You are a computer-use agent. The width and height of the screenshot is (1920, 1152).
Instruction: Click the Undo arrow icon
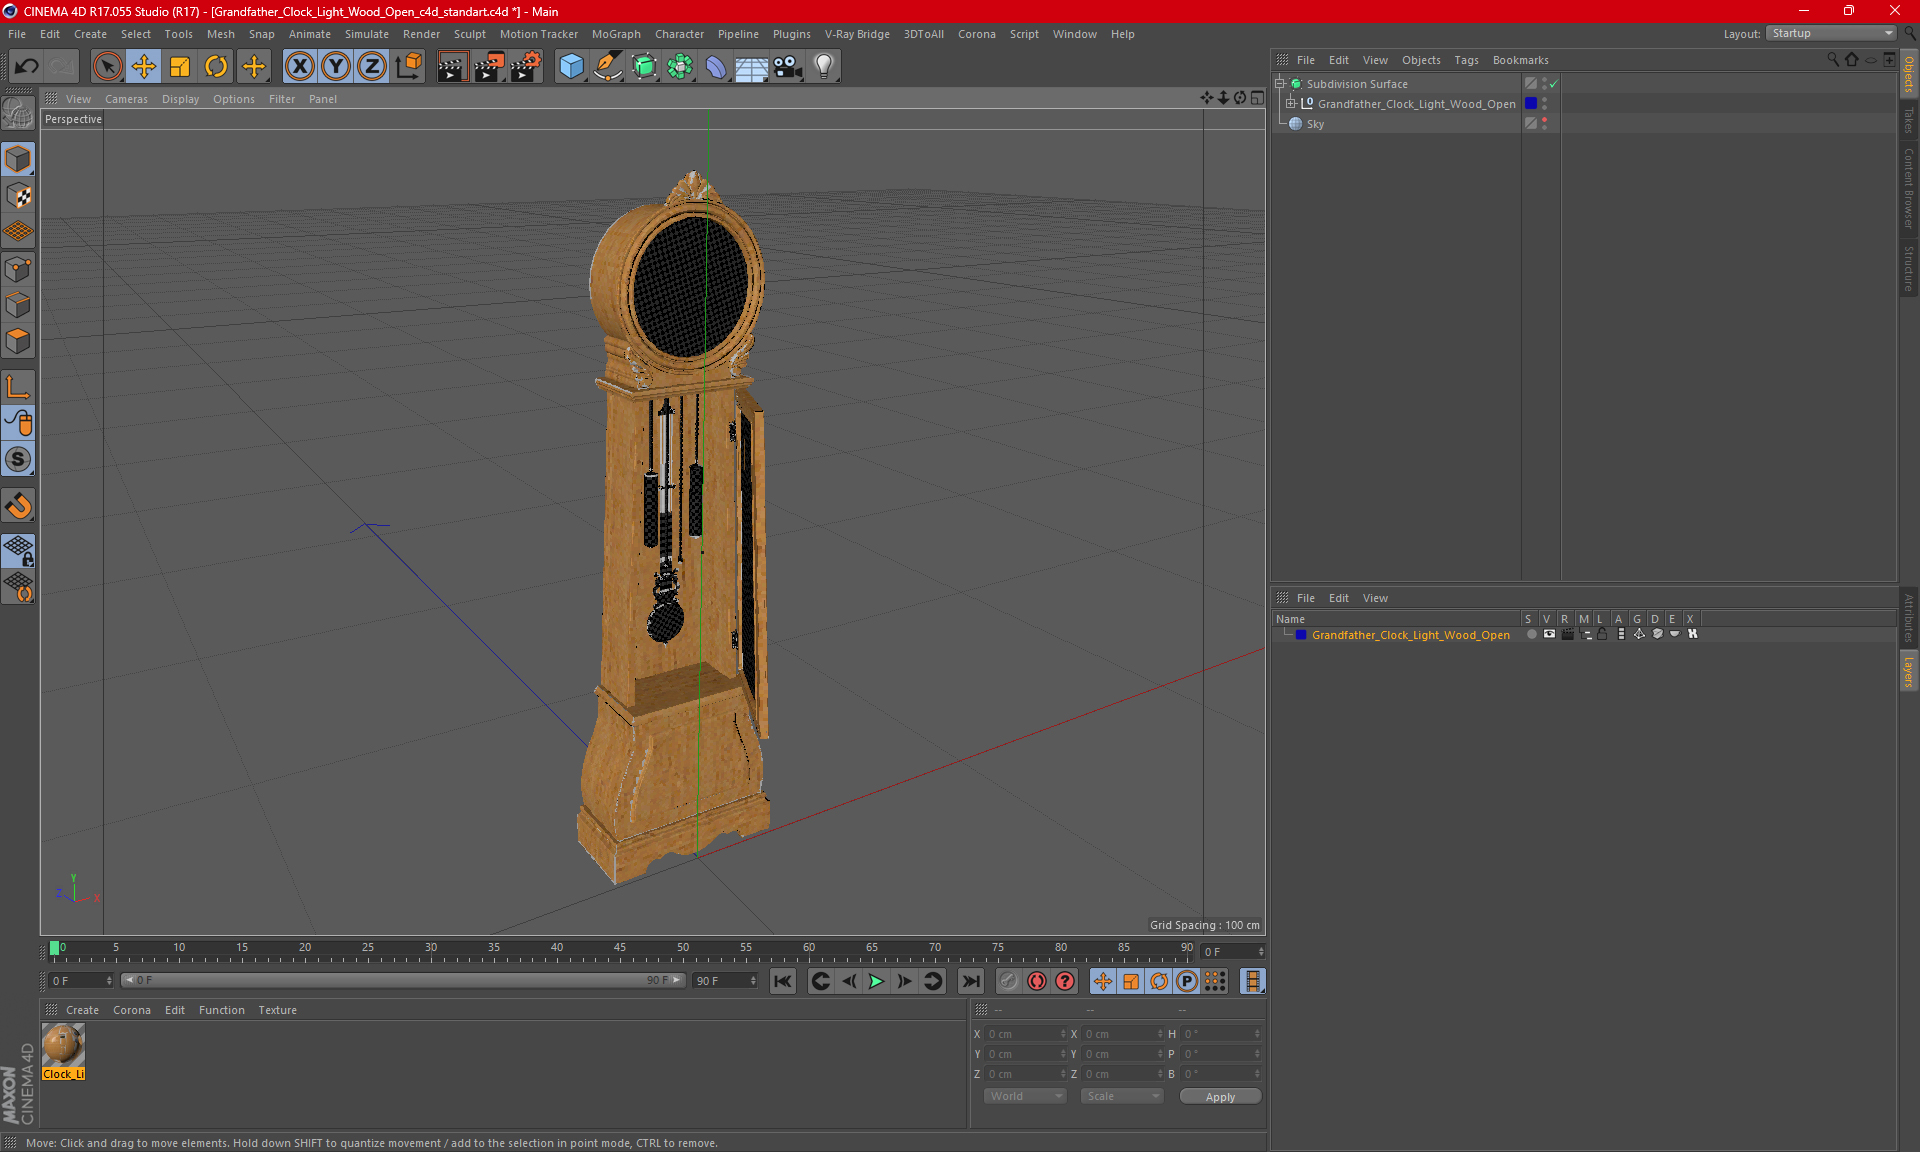(x=26, y=66)
